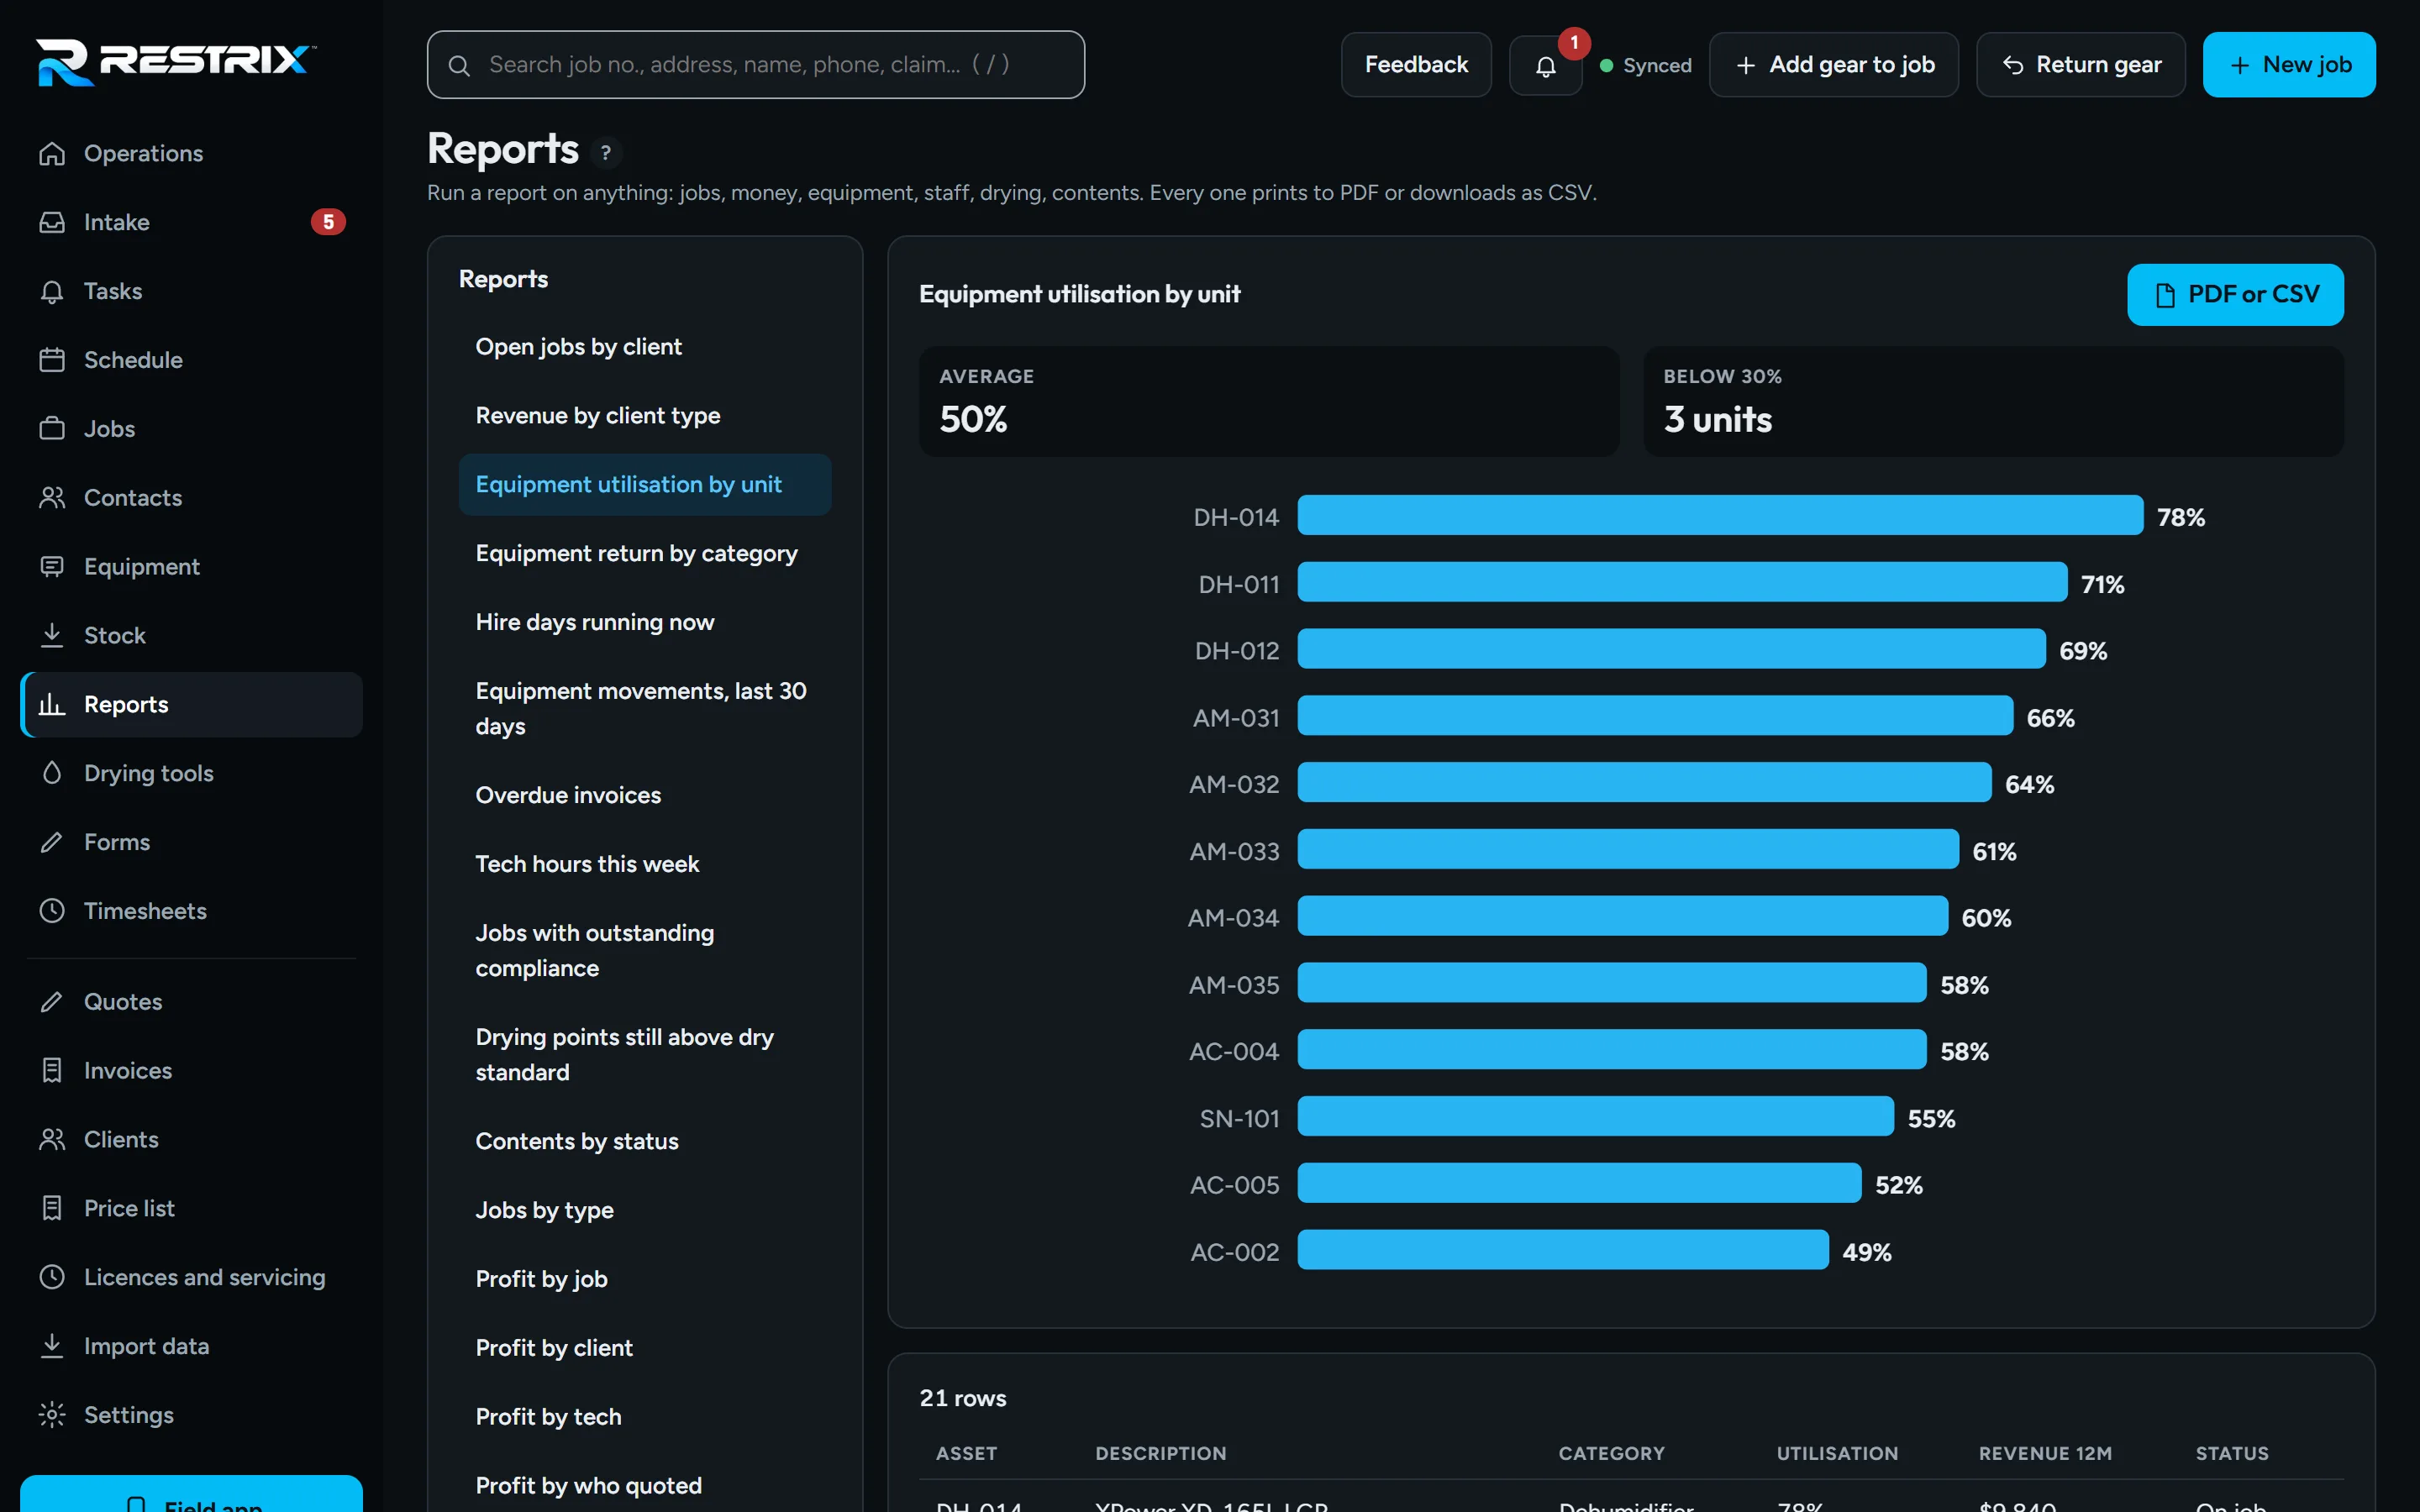2420x1512 pixels.
Task: Click the Feedback button
Action: tap(1416, 65)
